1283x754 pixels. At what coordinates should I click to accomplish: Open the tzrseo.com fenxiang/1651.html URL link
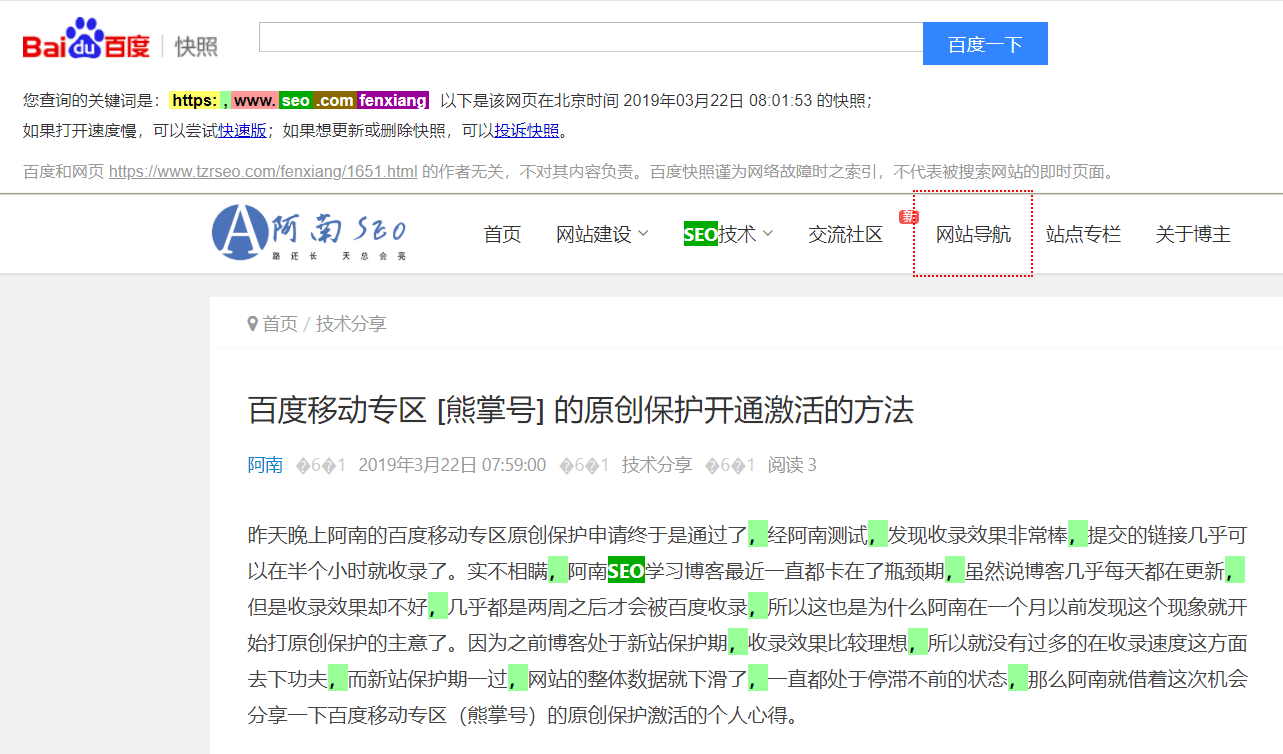point(263,171)
